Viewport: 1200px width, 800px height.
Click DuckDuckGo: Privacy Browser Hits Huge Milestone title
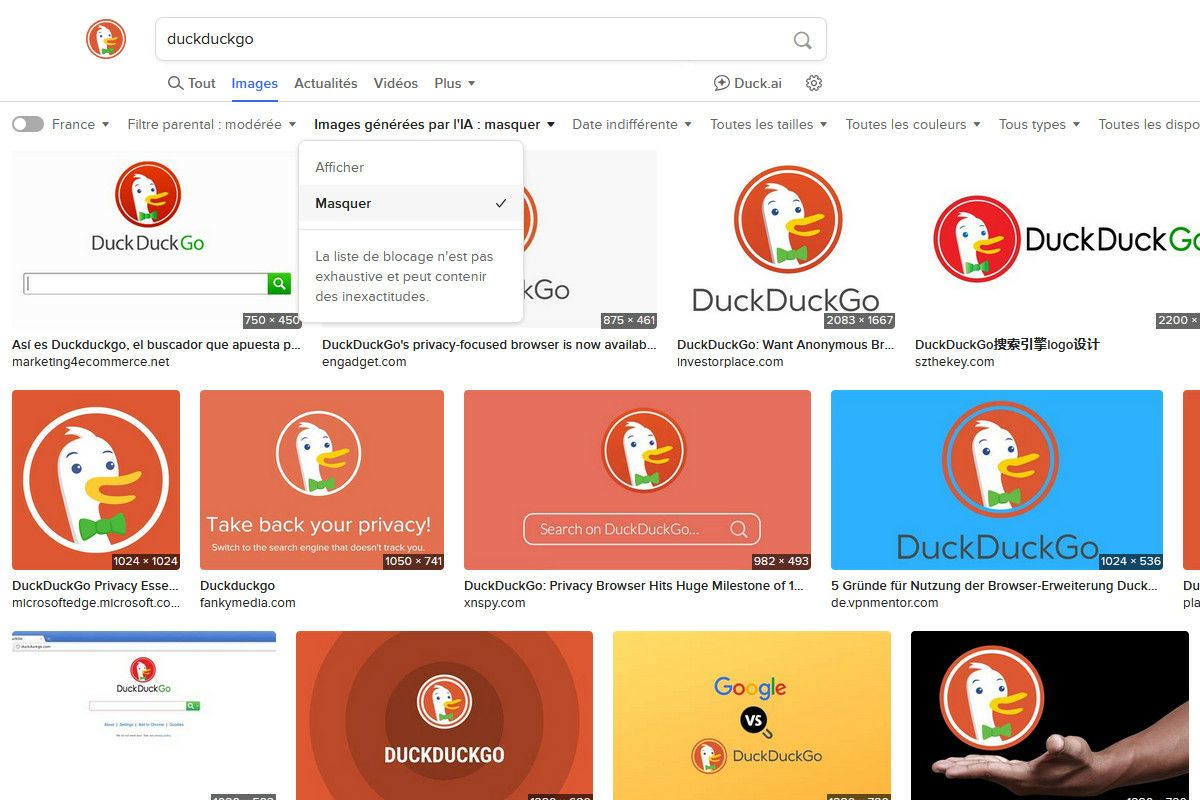pyautogui.click(x=633, y=585)
